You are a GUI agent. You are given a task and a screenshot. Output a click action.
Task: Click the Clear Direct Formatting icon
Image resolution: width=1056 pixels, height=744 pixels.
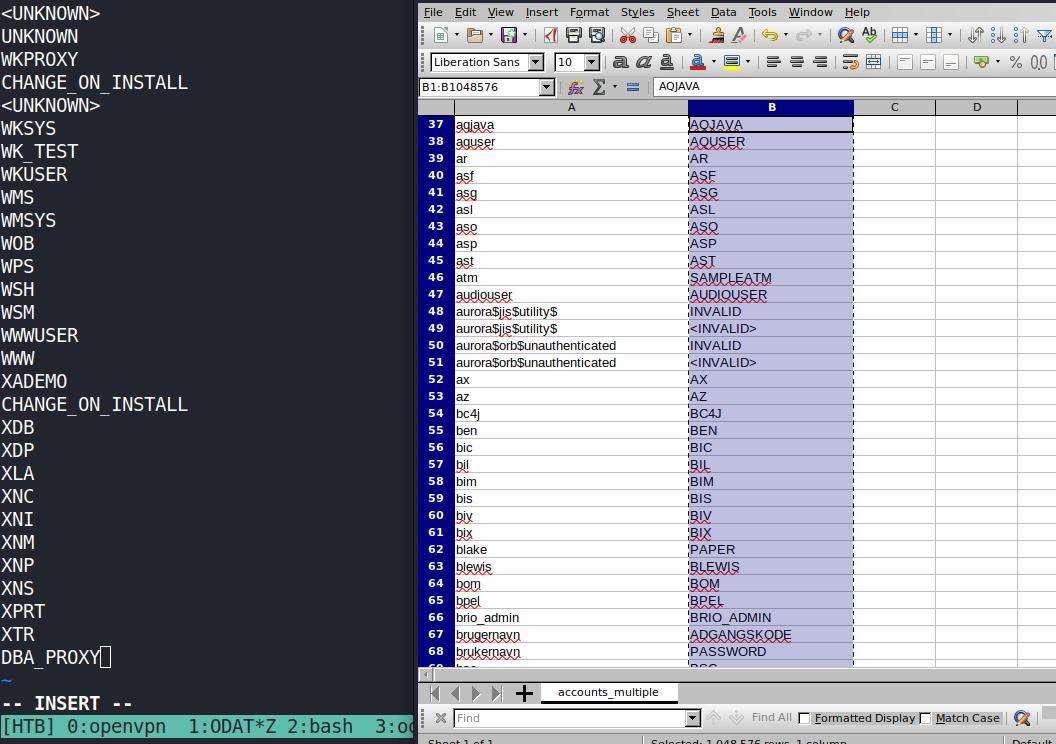click(739, 35)
